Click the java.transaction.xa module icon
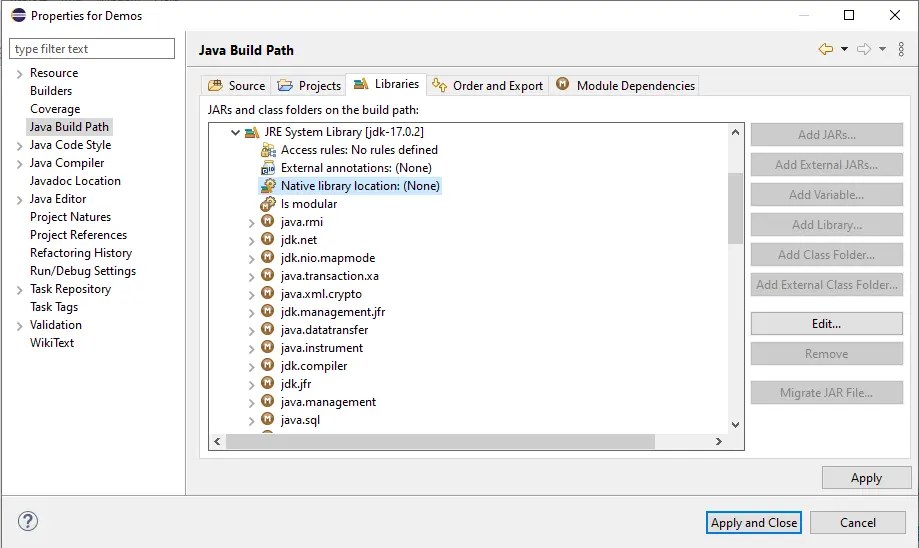The width and height of the screenshot is (919, 548). click(267, 275)
